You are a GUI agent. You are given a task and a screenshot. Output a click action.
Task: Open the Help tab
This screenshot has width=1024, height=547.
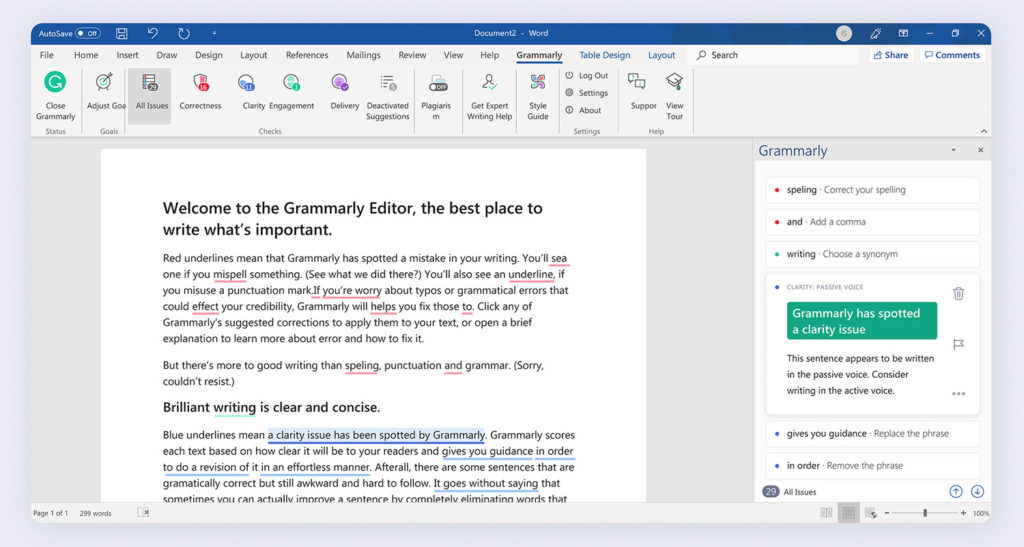[490, 55]
